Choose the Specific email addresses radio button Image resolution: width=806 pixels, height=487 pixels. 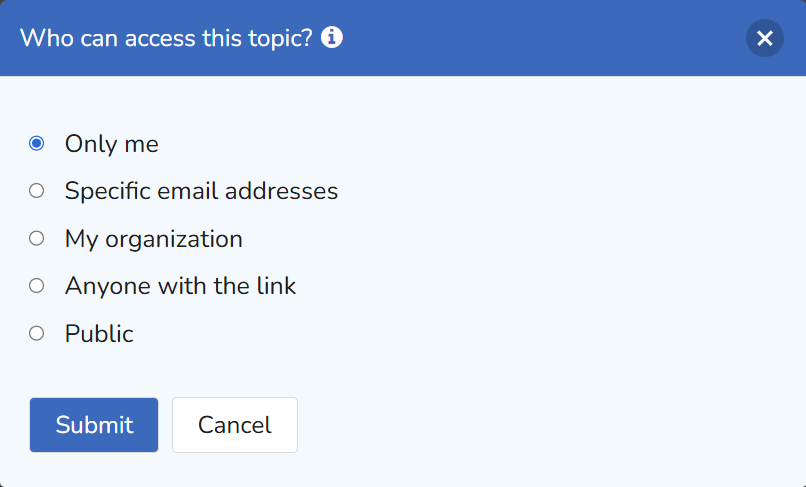pyautogui.click(x=36, y=191)
